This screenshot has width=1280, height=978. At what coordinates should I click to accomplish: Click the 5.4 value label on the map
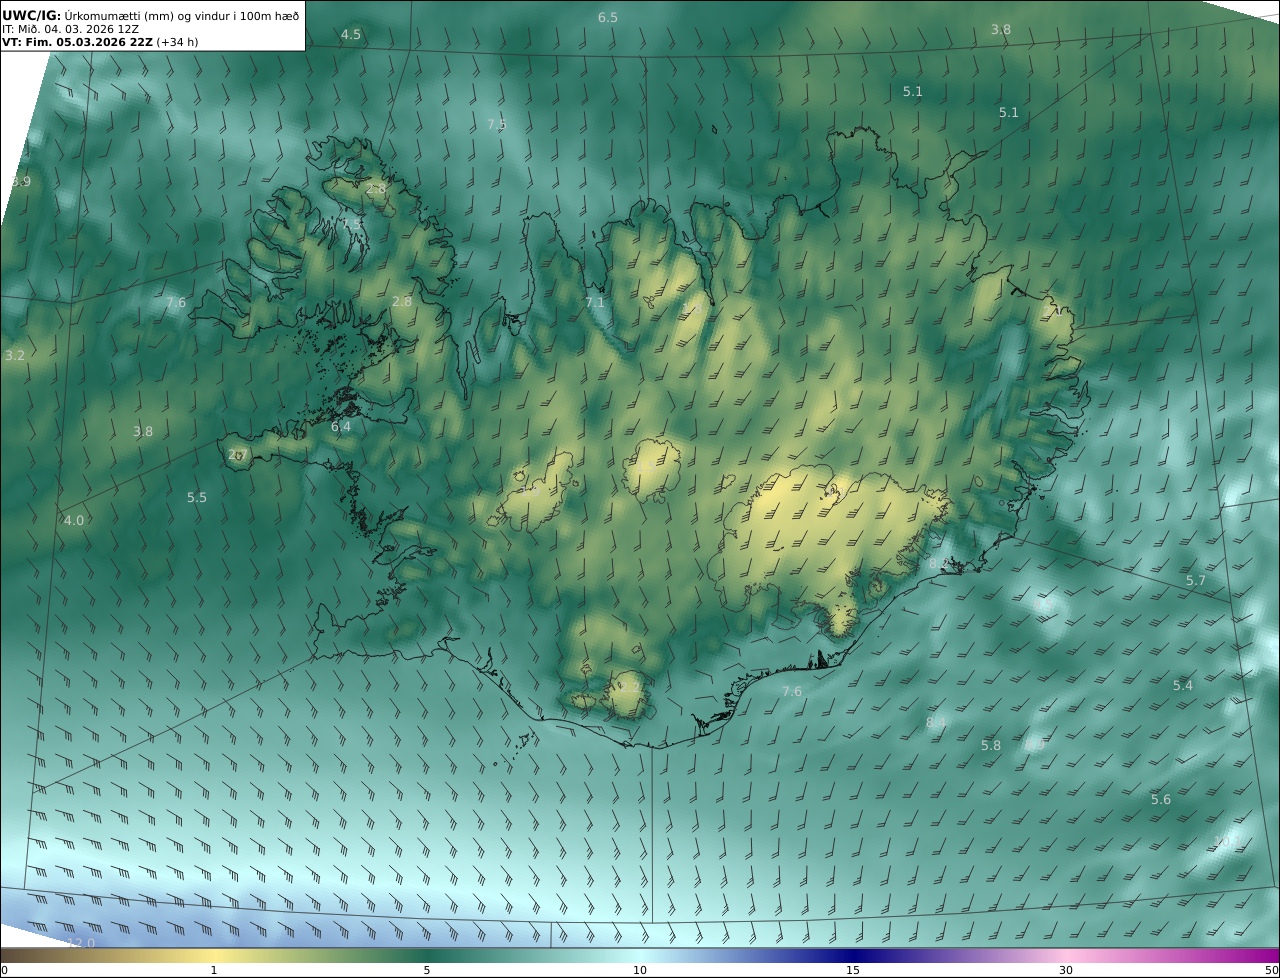click(1183, 686)
